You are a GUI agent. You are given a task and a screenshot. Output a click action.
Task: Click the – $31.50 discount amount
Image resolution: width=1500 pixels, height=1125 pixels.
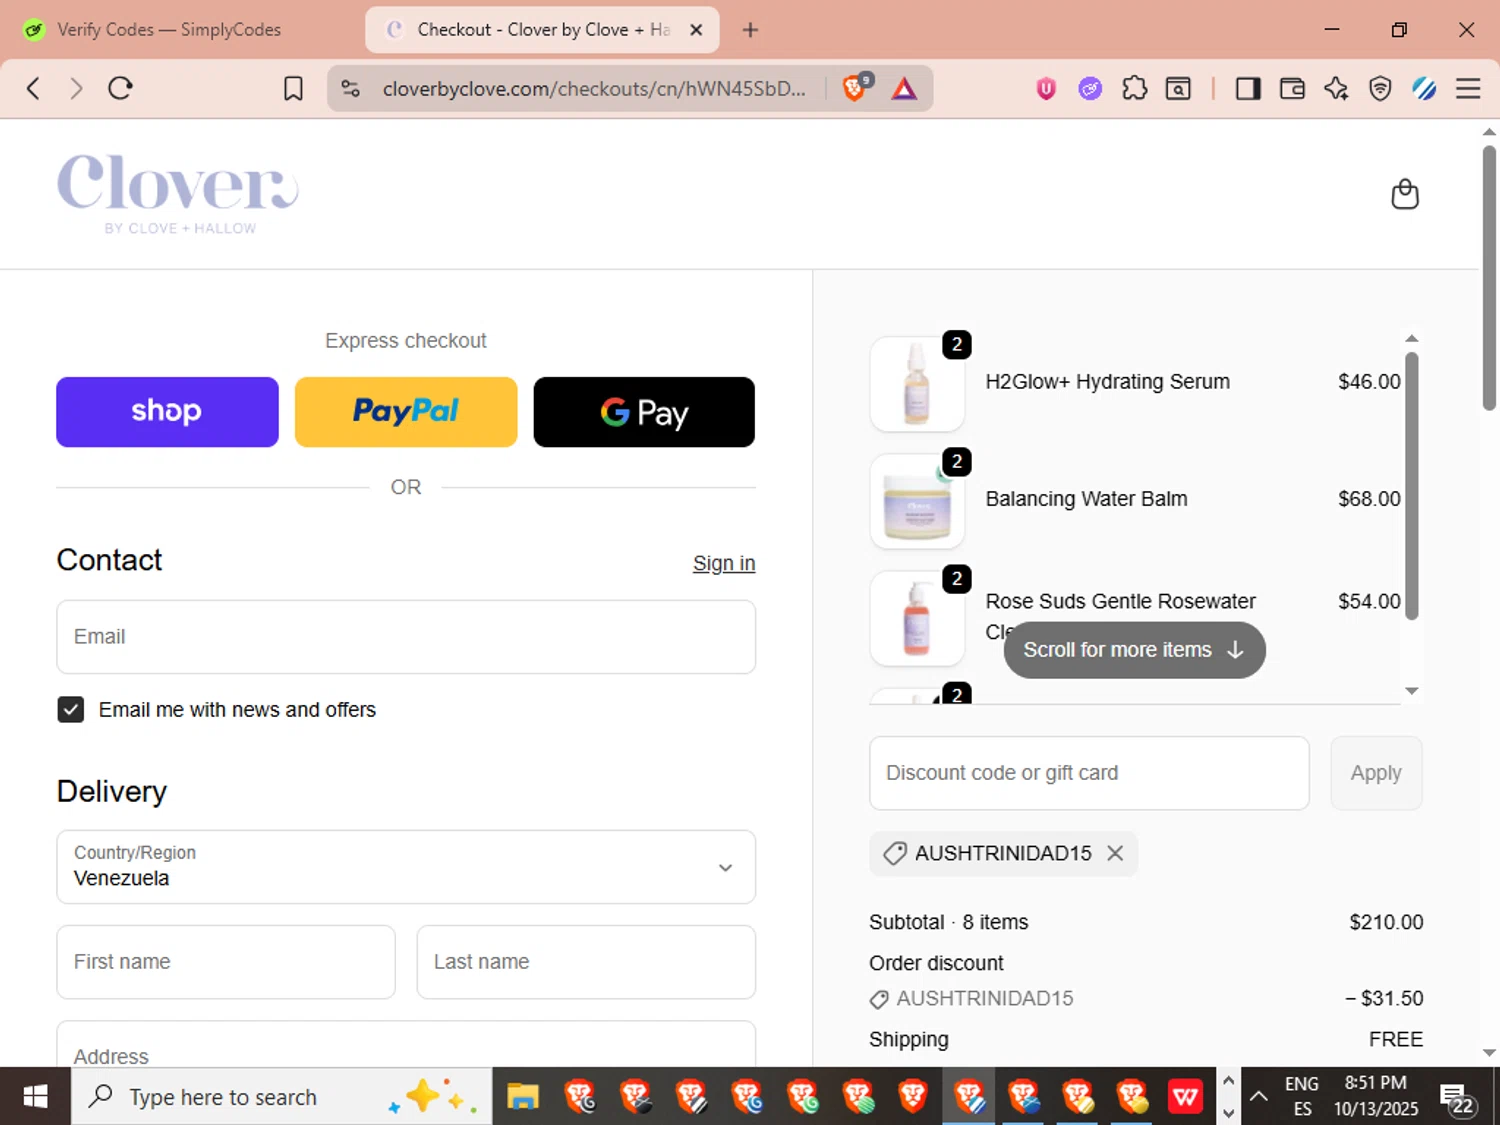click(x=1384, y=998)
